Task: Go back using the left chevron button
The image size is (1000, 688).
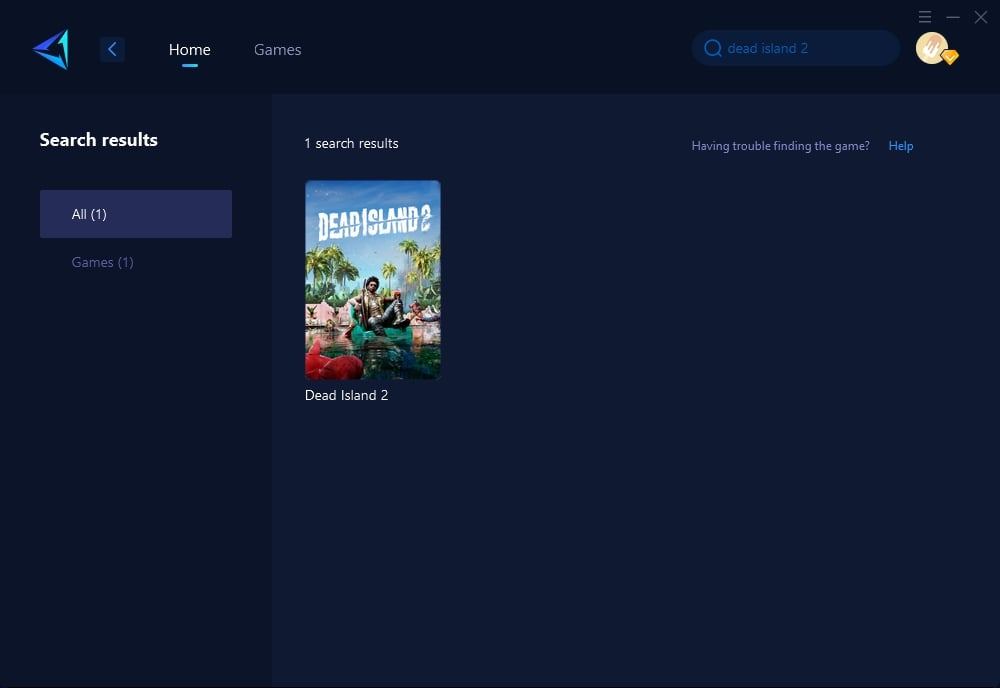Action: [x=112, y=49]
